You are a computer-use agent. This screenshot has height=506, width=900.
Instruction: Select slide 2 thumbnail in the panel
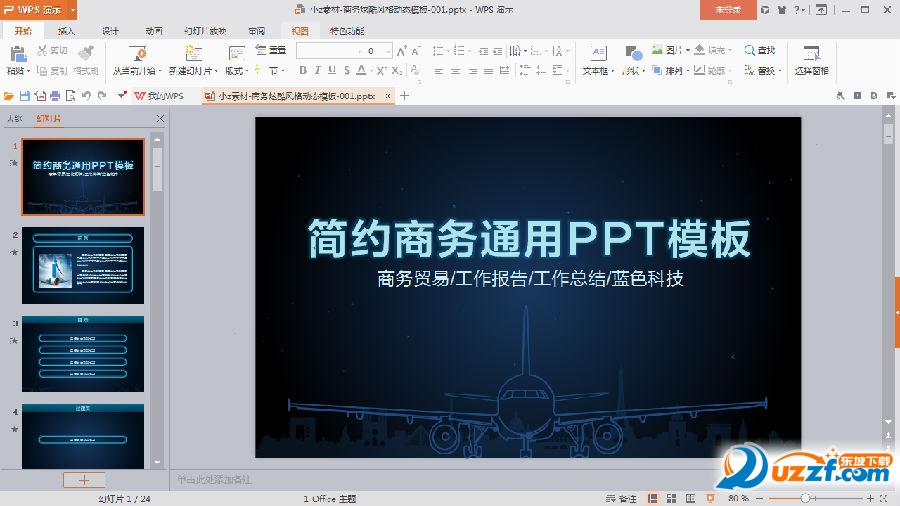83,260
